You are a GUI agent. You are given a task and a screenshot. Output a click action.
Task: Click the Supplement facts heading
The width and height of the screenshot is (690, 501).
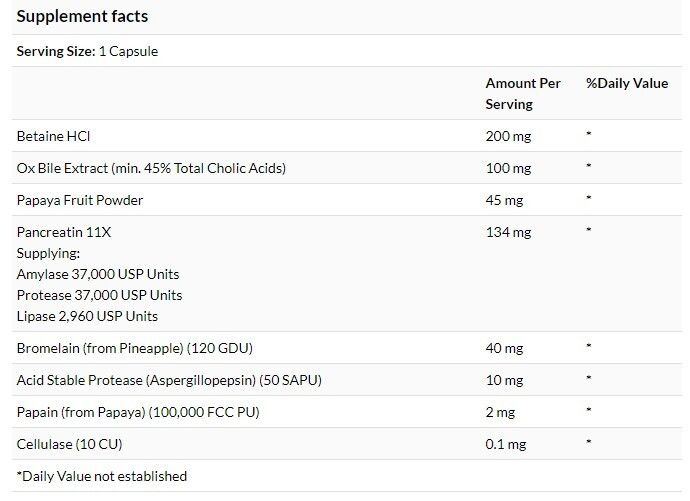pyautogui.click(x=82, y=16)
